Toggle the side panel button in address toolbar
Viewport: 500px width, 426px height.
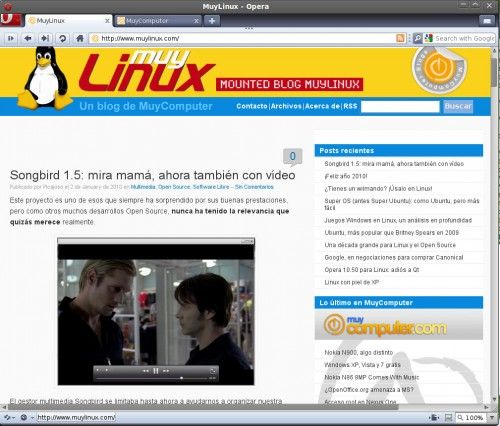click(x=11, y=38)
